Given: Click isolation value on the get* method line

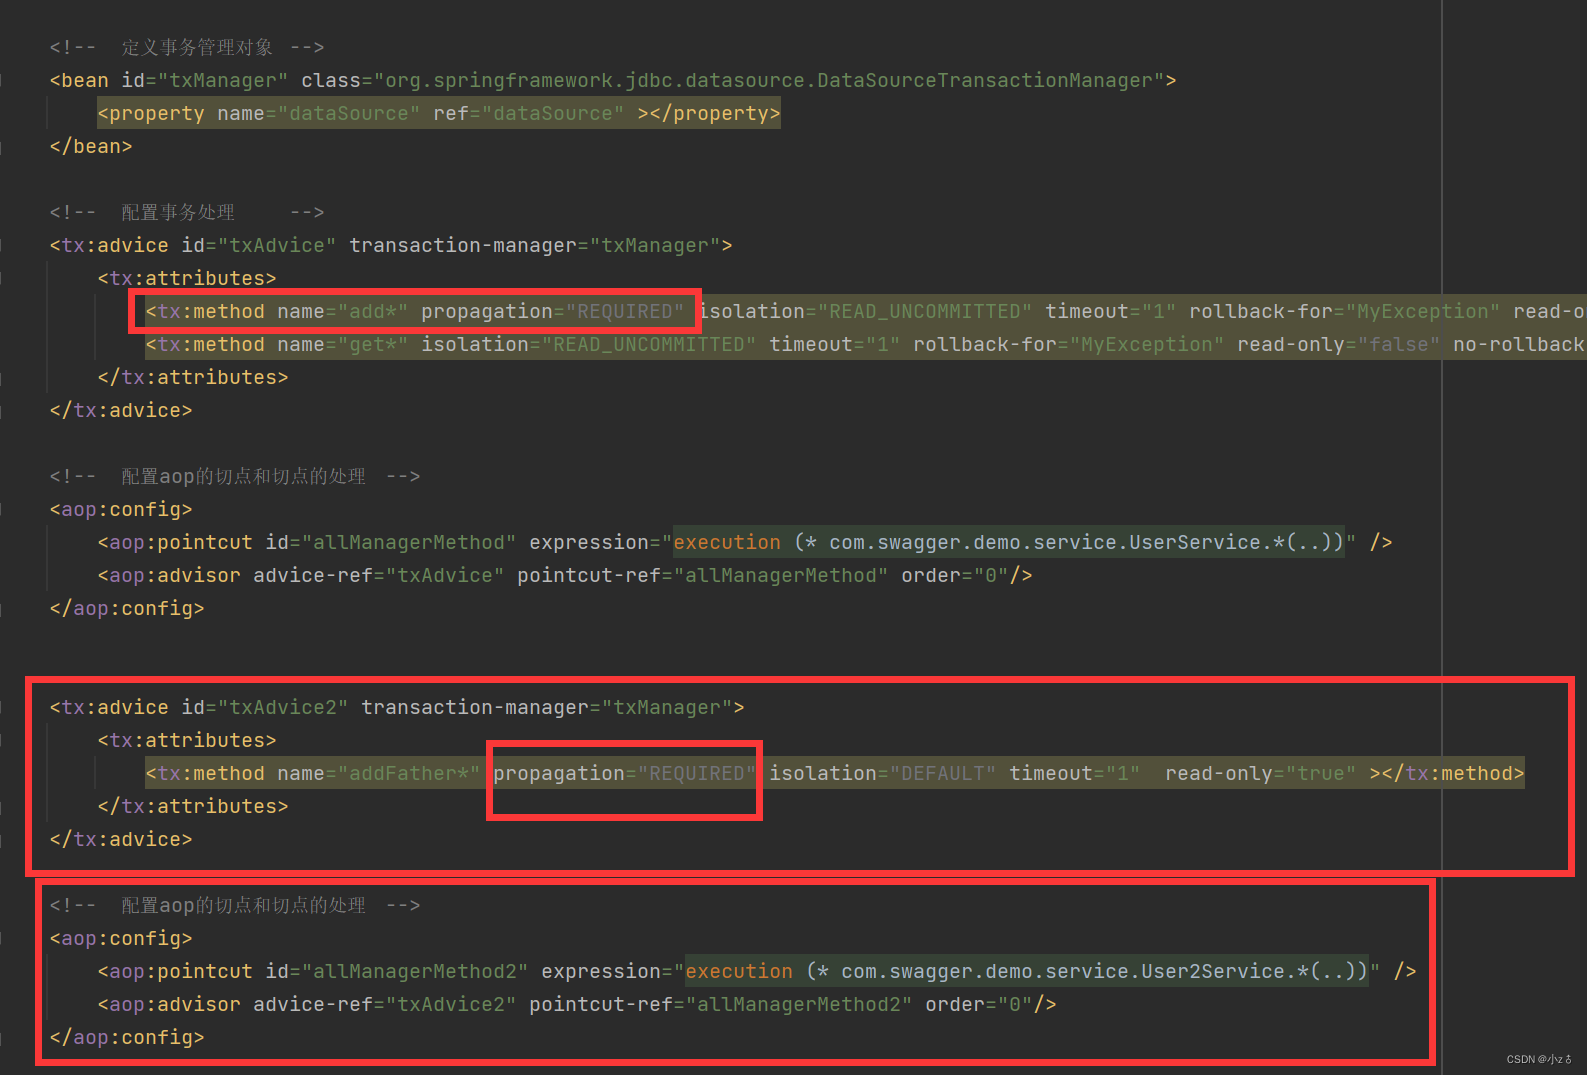Looking at the screenshot, I should click(x=649, y=344).
